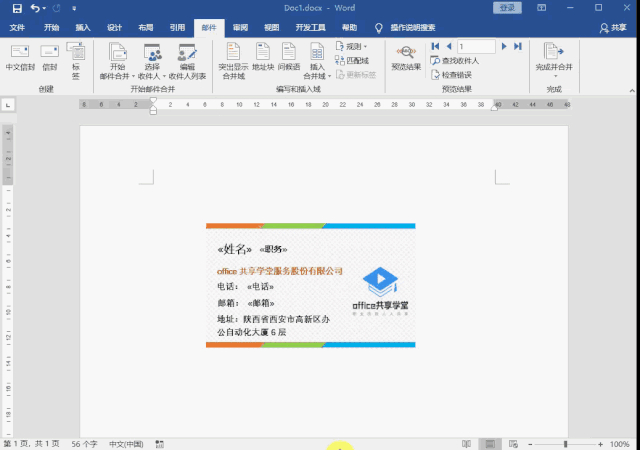This screenshot has height=450, width=640.
Task: Open 编辑收件人列表
Action: [x=187, y=61]
